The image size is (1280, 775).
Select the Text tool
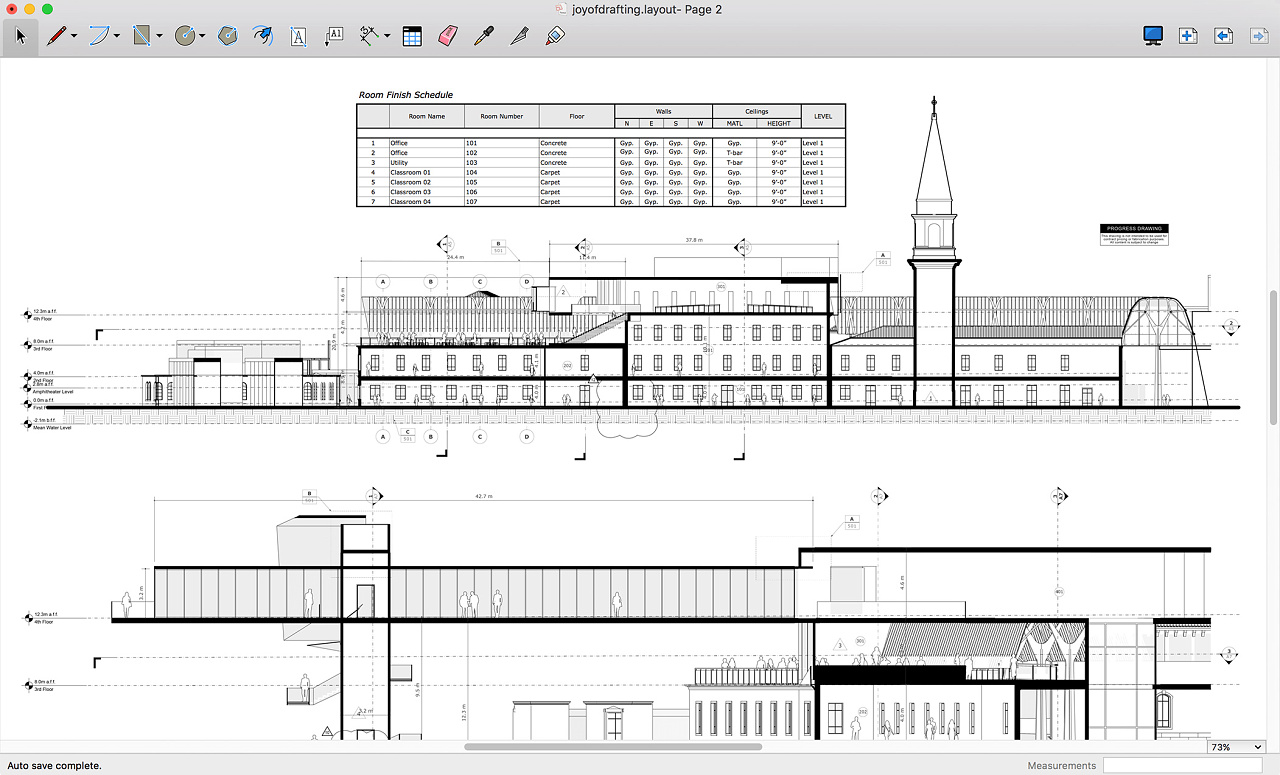[298, 36]
